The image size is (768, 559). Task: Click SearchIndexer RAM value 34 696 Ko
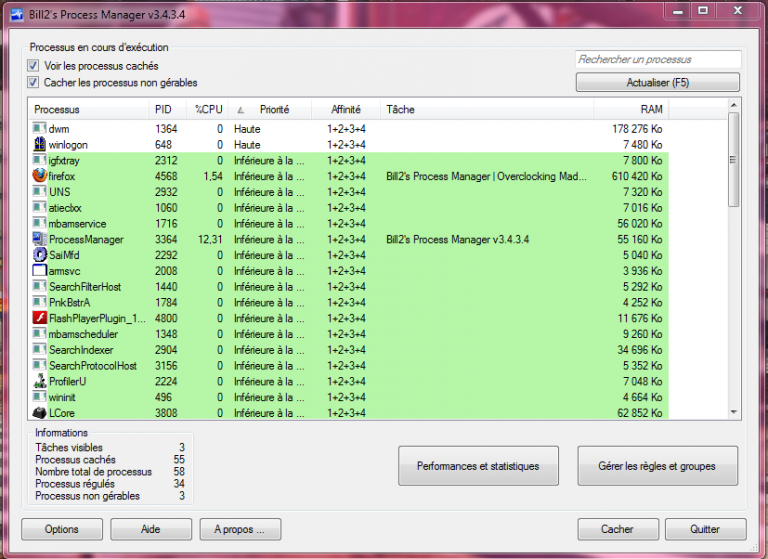(x=640, y=350)
